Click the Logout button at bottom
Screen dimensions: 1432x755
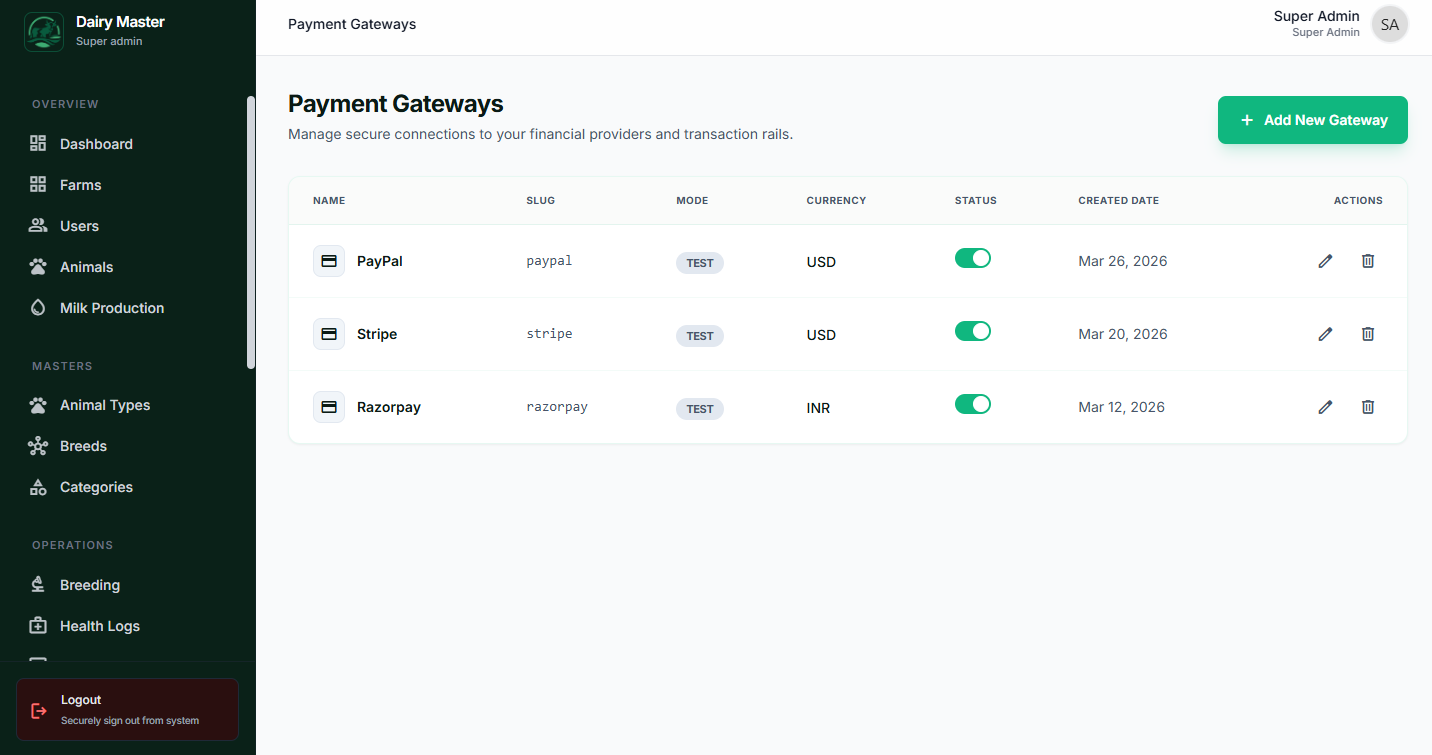click(127, 709)
